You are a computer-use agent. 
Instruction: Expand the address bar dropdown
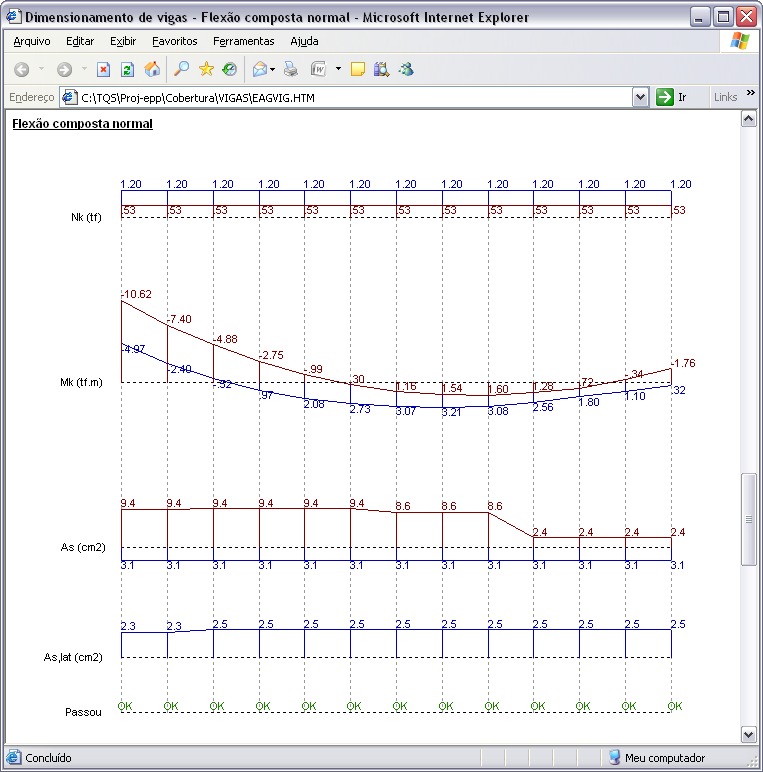coord(641,97)
